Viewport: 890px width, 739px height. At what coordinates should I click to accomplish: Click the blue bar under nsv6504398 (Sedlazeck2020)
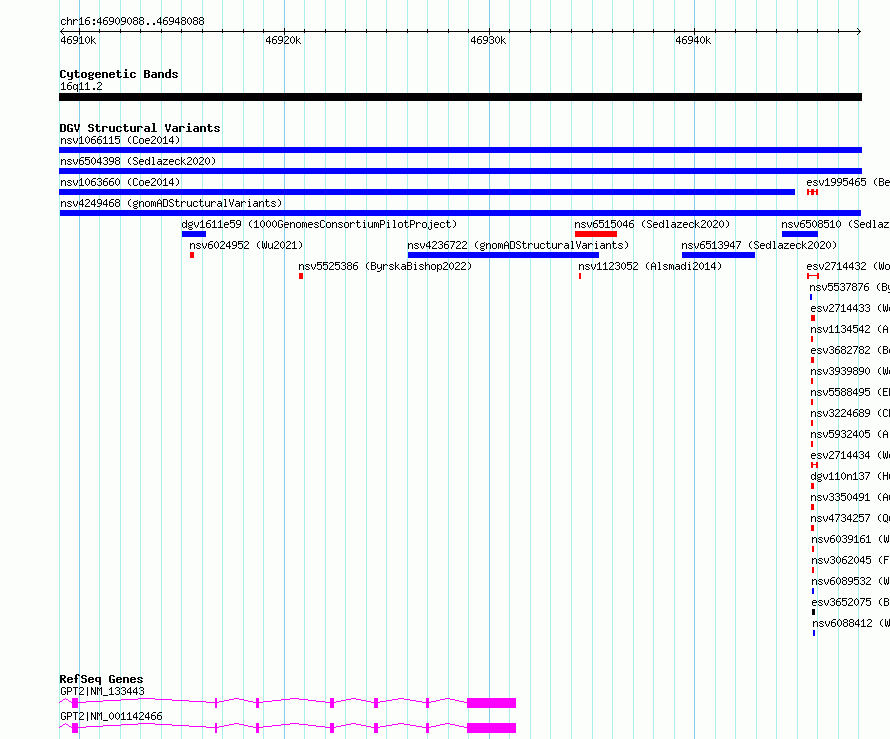coord(460,171)
